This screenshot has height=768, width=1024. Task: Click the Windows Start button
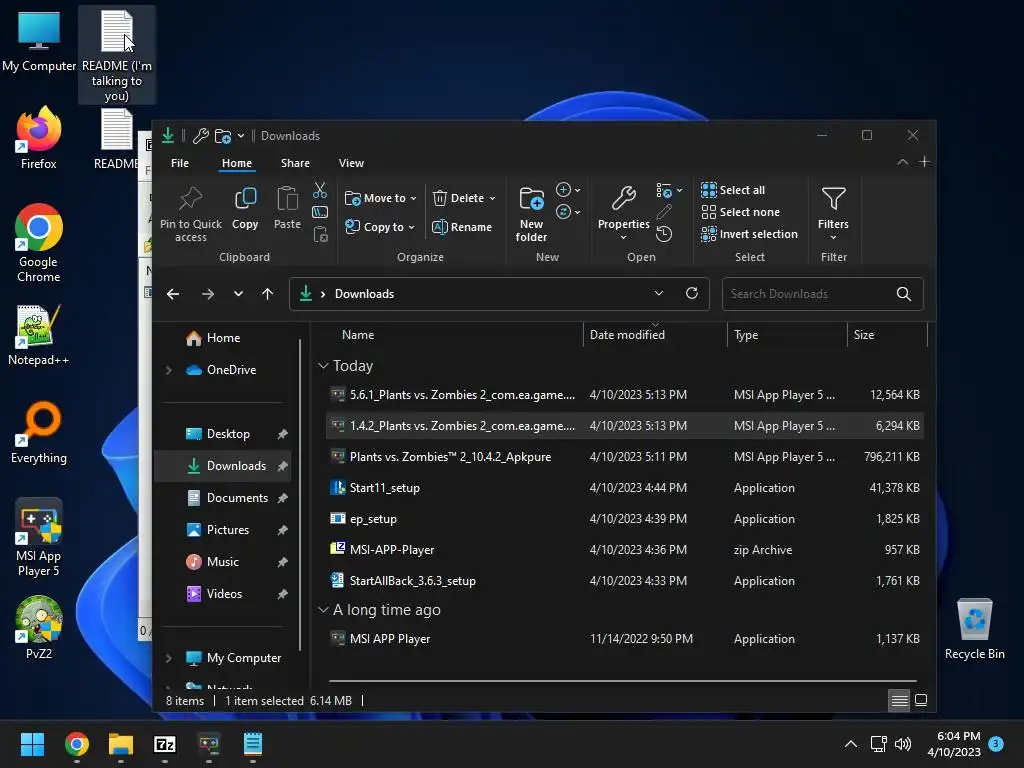pos(33,744)
